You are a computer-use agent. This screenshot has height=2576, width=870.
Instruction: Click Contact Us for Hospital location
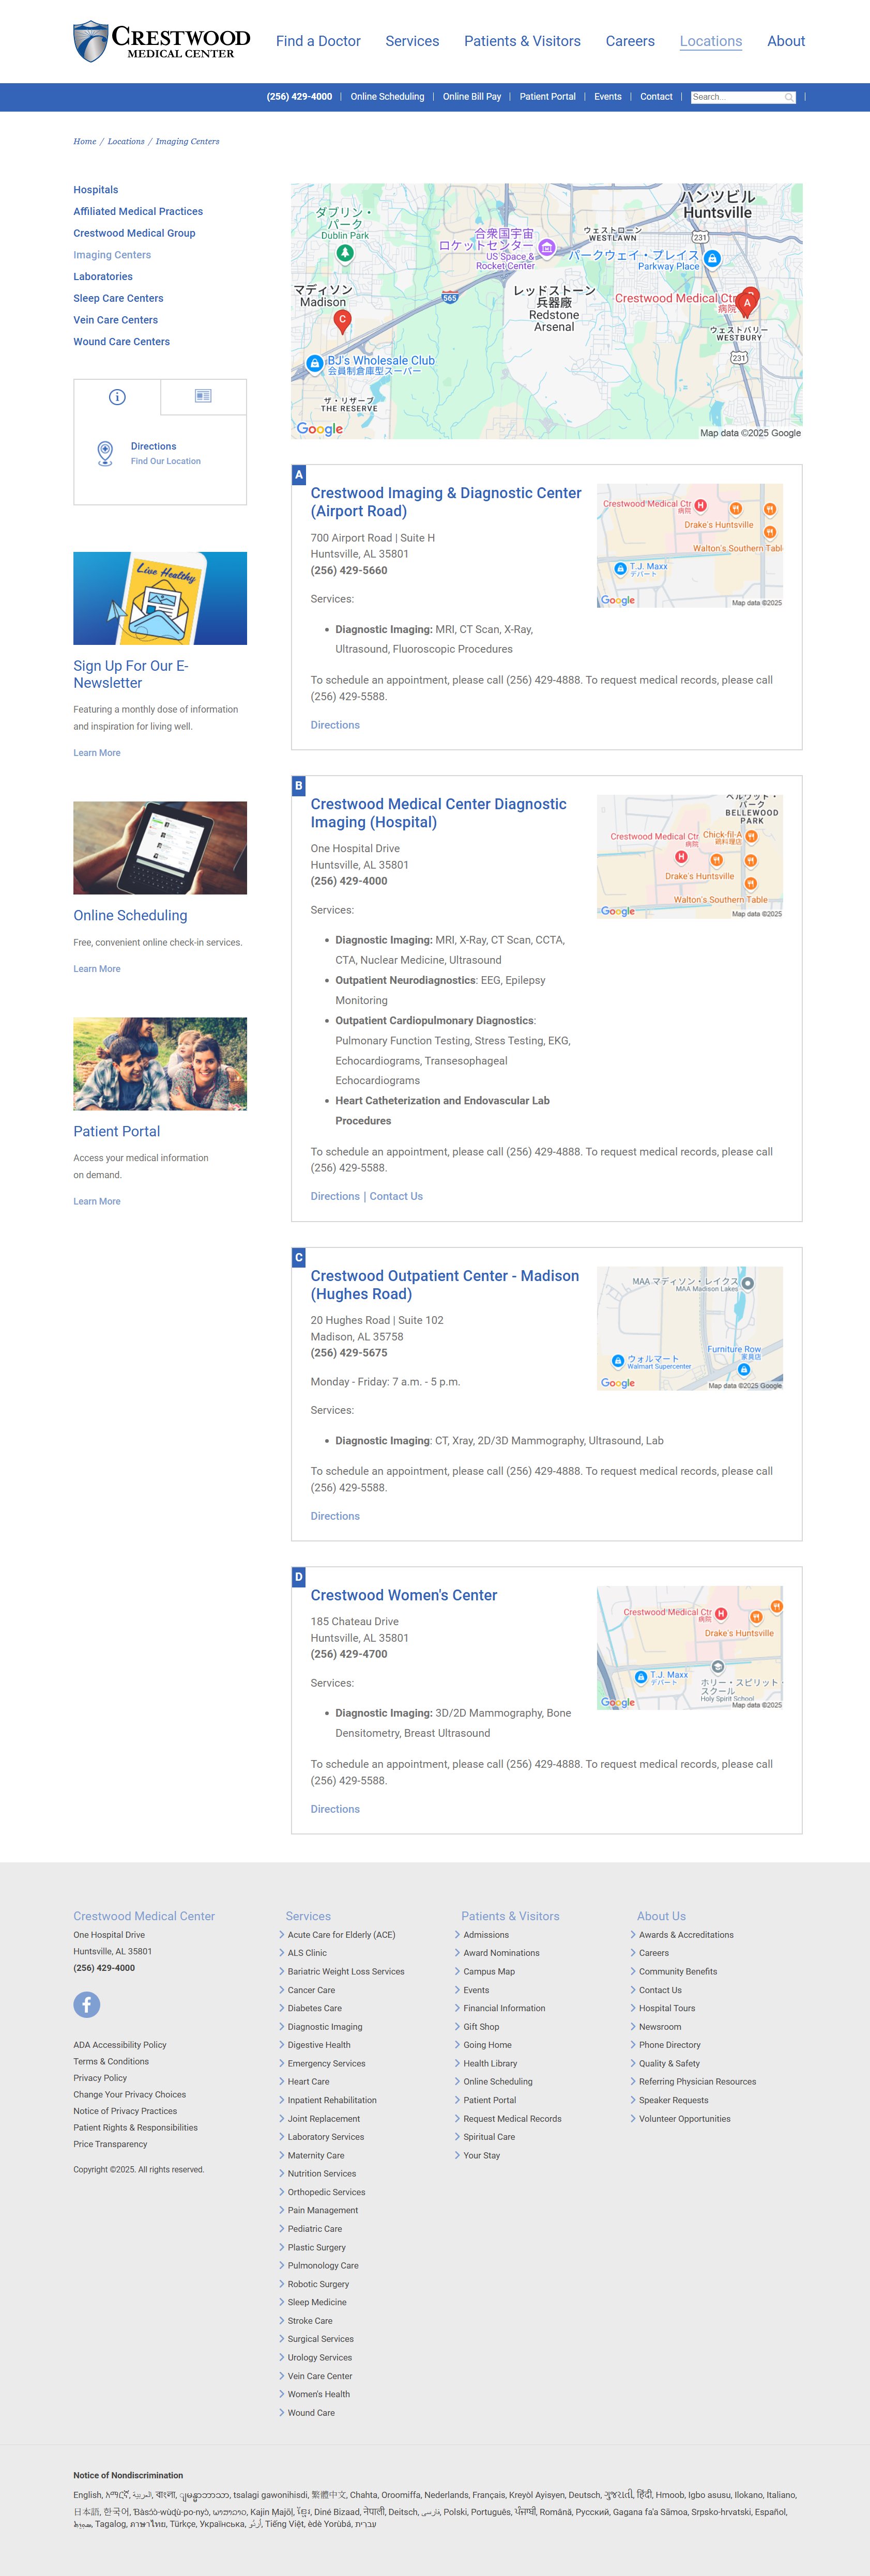(396, 1196)
